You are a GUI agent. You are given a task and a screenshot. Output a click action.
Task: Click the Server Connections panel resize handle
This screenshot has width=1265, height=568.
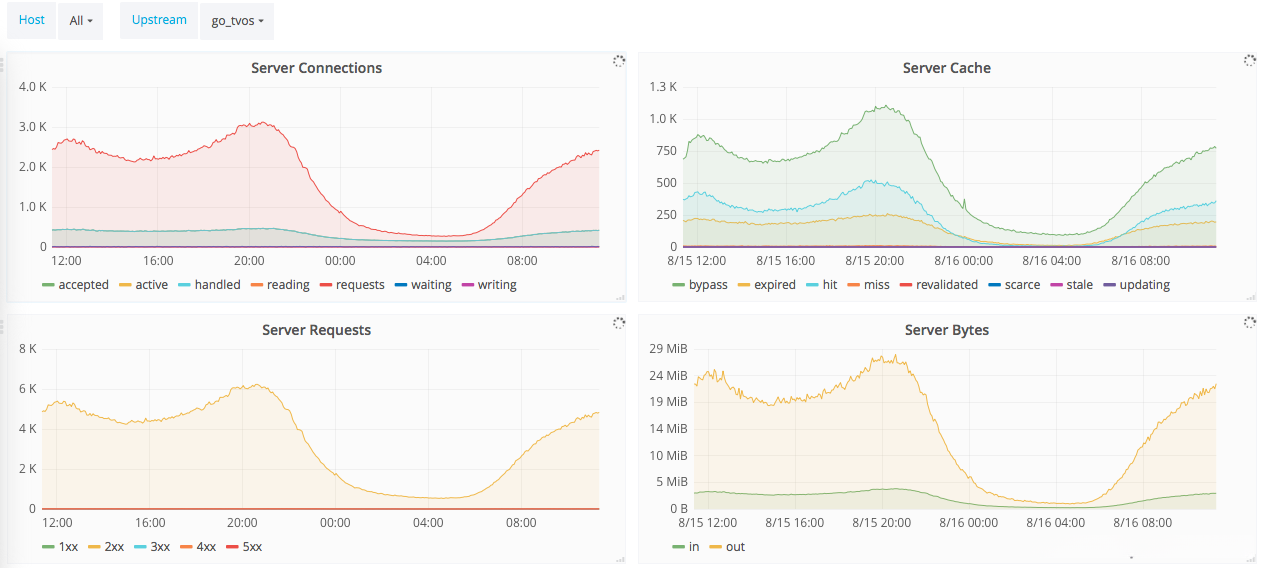[x=621, y=297]
